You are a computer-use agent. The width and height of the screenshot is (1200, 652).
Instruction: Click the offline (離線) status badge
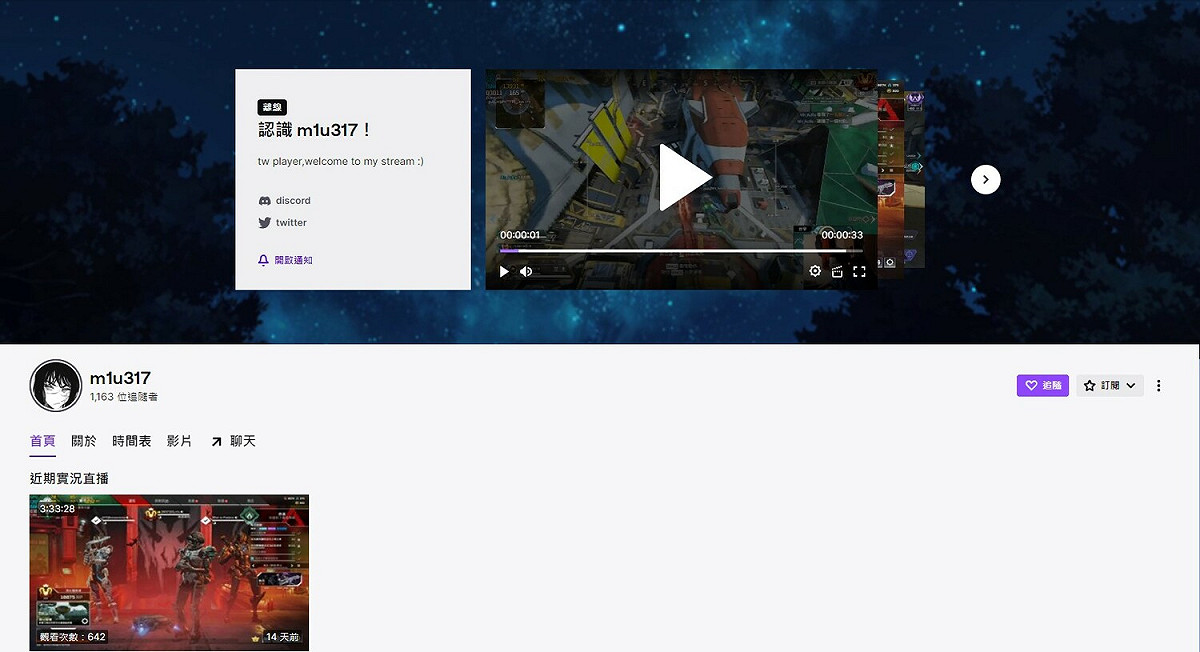[272, 107]
